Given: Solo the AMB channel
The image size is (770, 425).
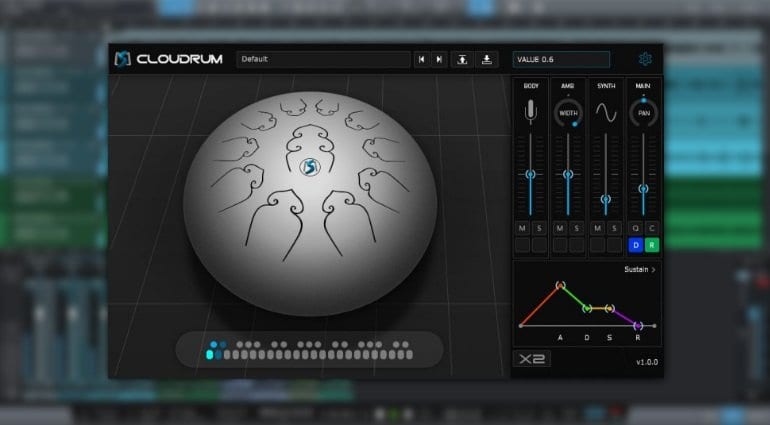Looking at the screenshot, I should tap(577, 228).
